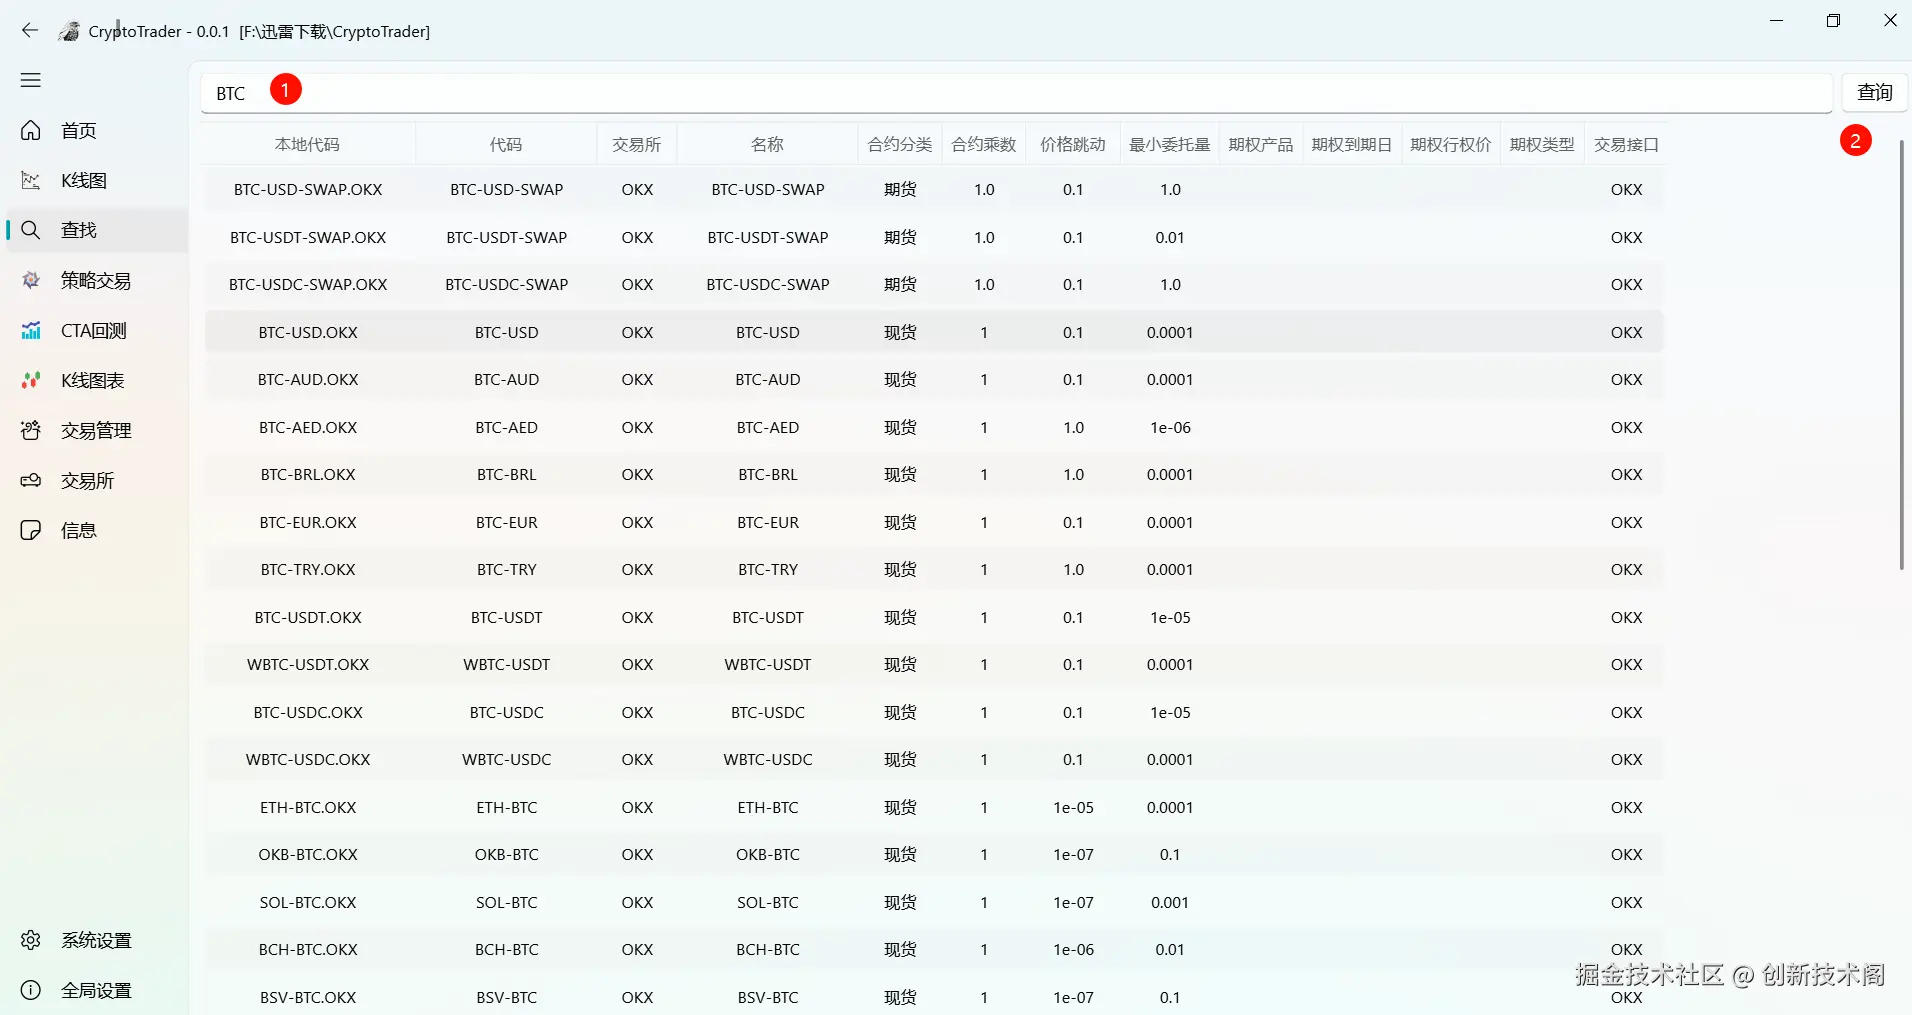The height and width of the screenshot is (1015, 1912).
Task: Click the 期权行权价 column header
Action: [1451, 144]
